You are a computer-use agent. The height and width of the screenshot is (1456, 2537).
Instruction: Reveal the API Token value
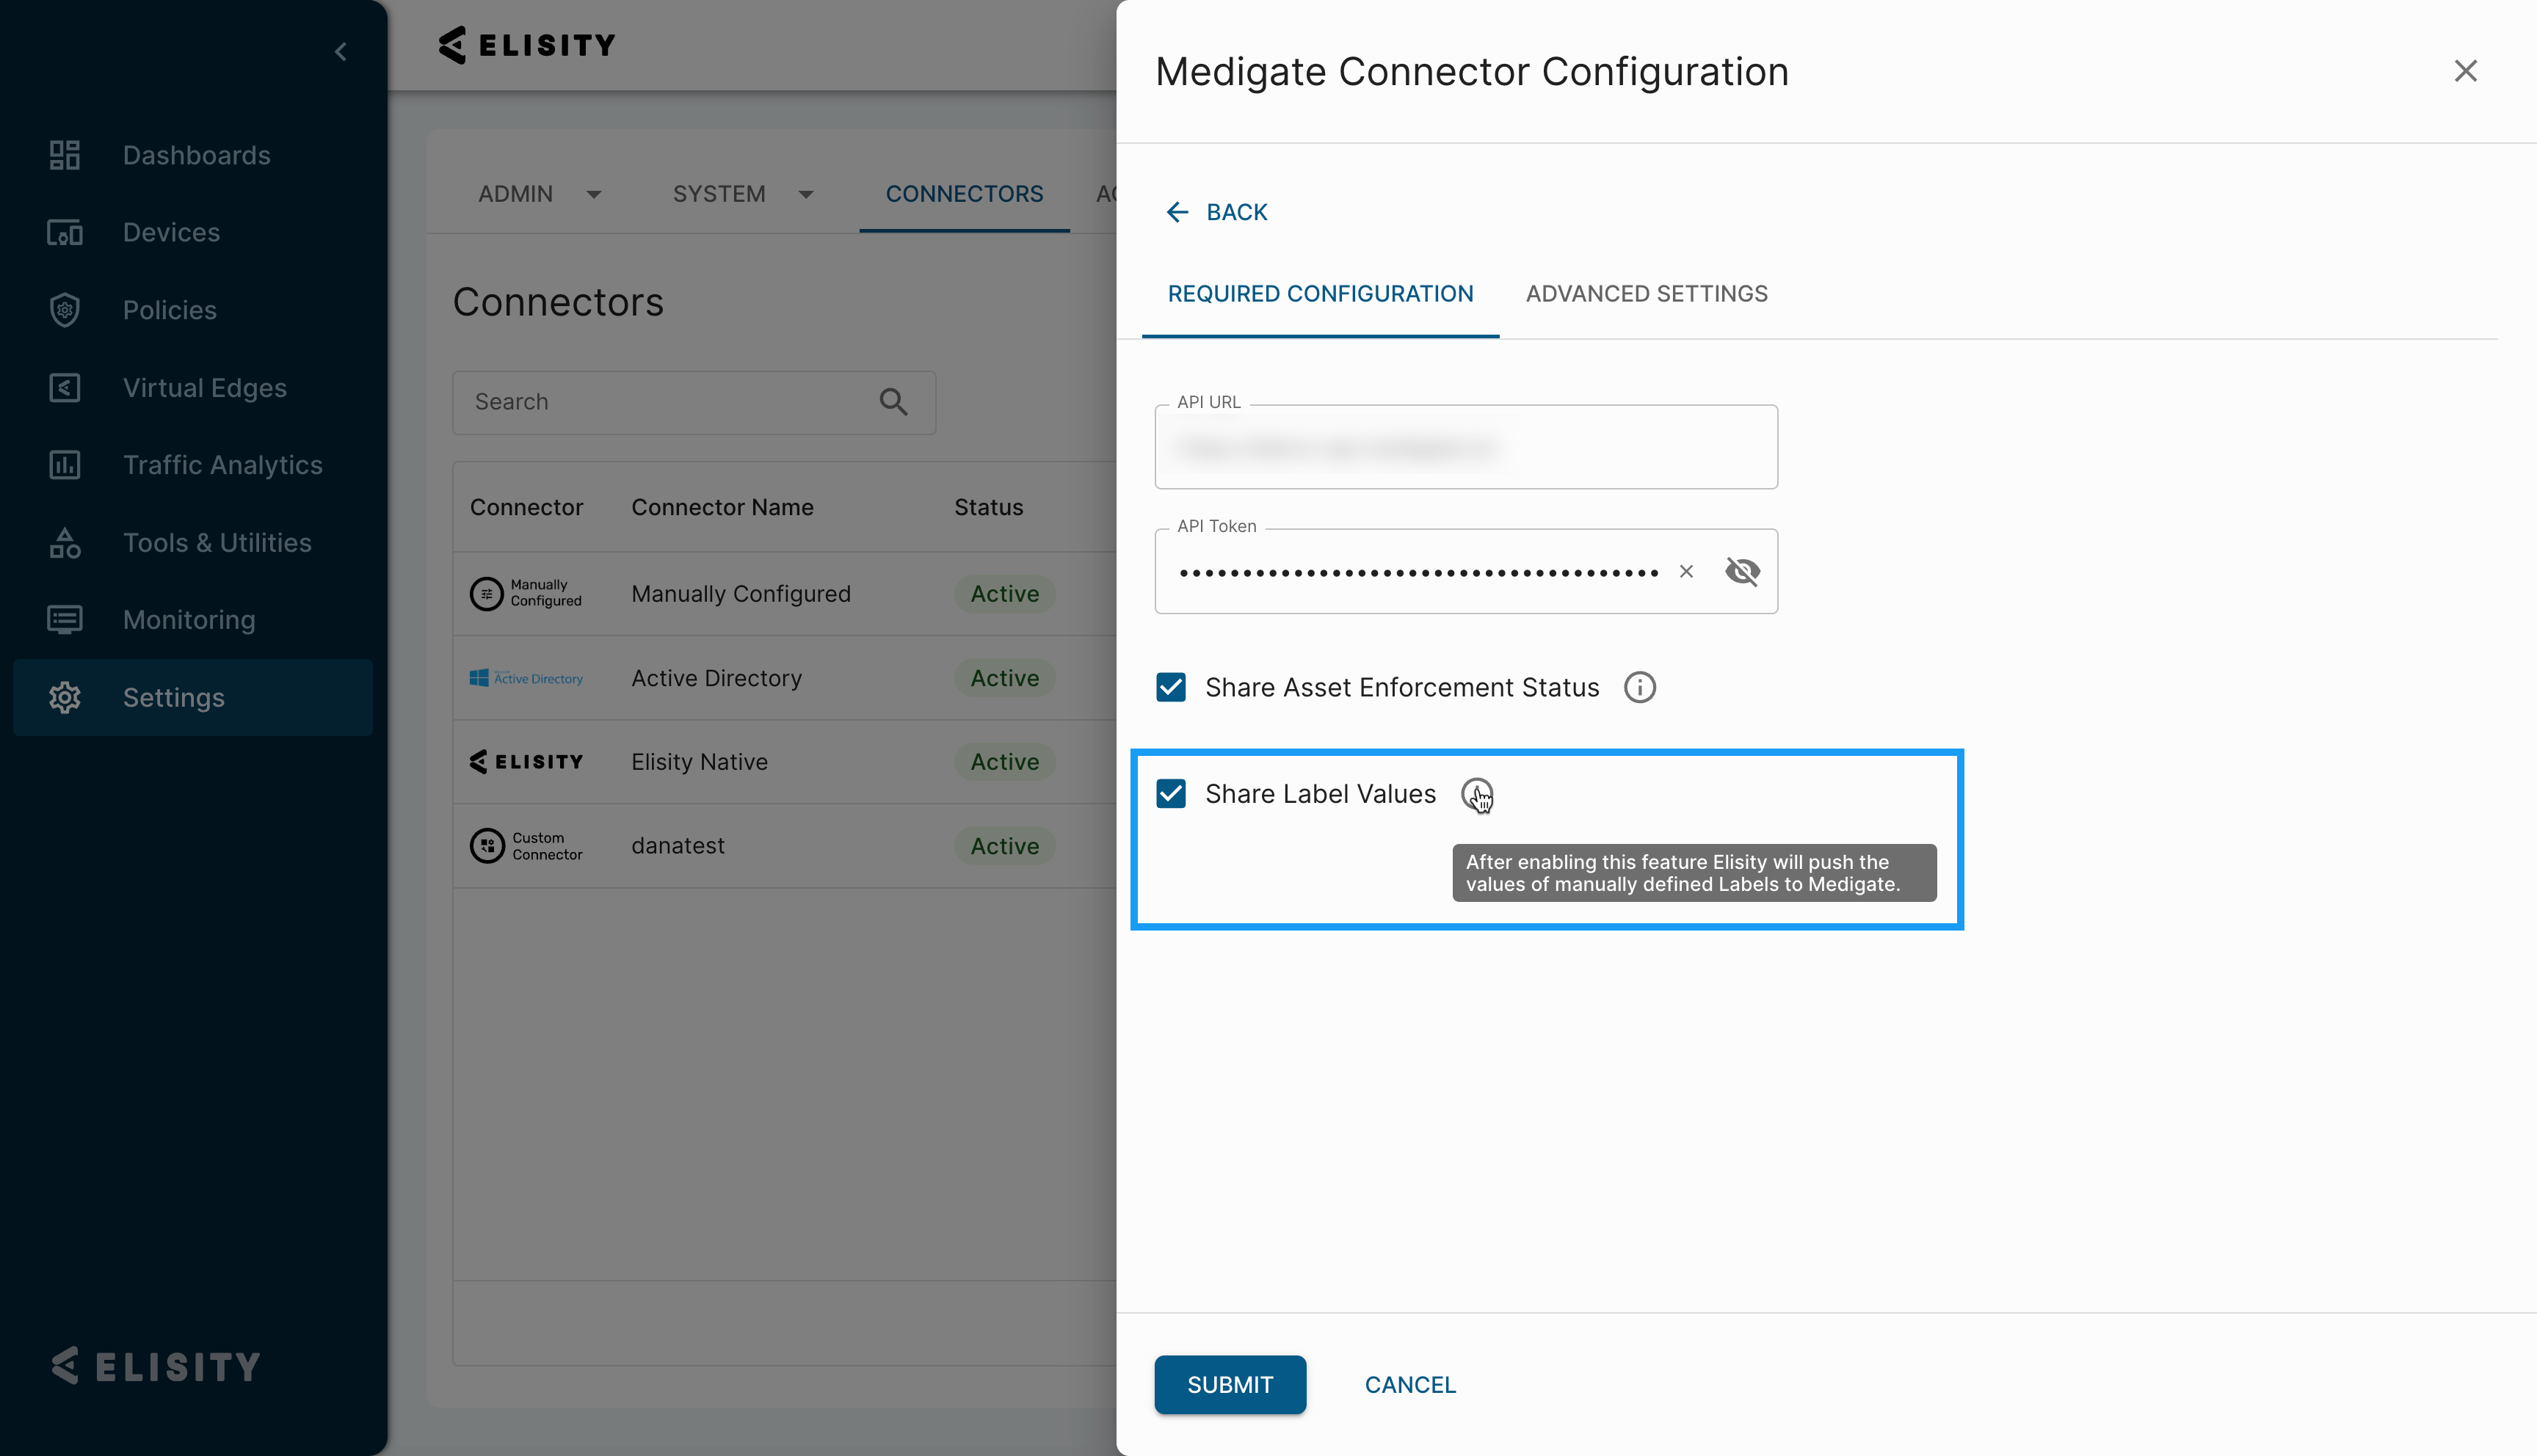[x=1742, y=571]
